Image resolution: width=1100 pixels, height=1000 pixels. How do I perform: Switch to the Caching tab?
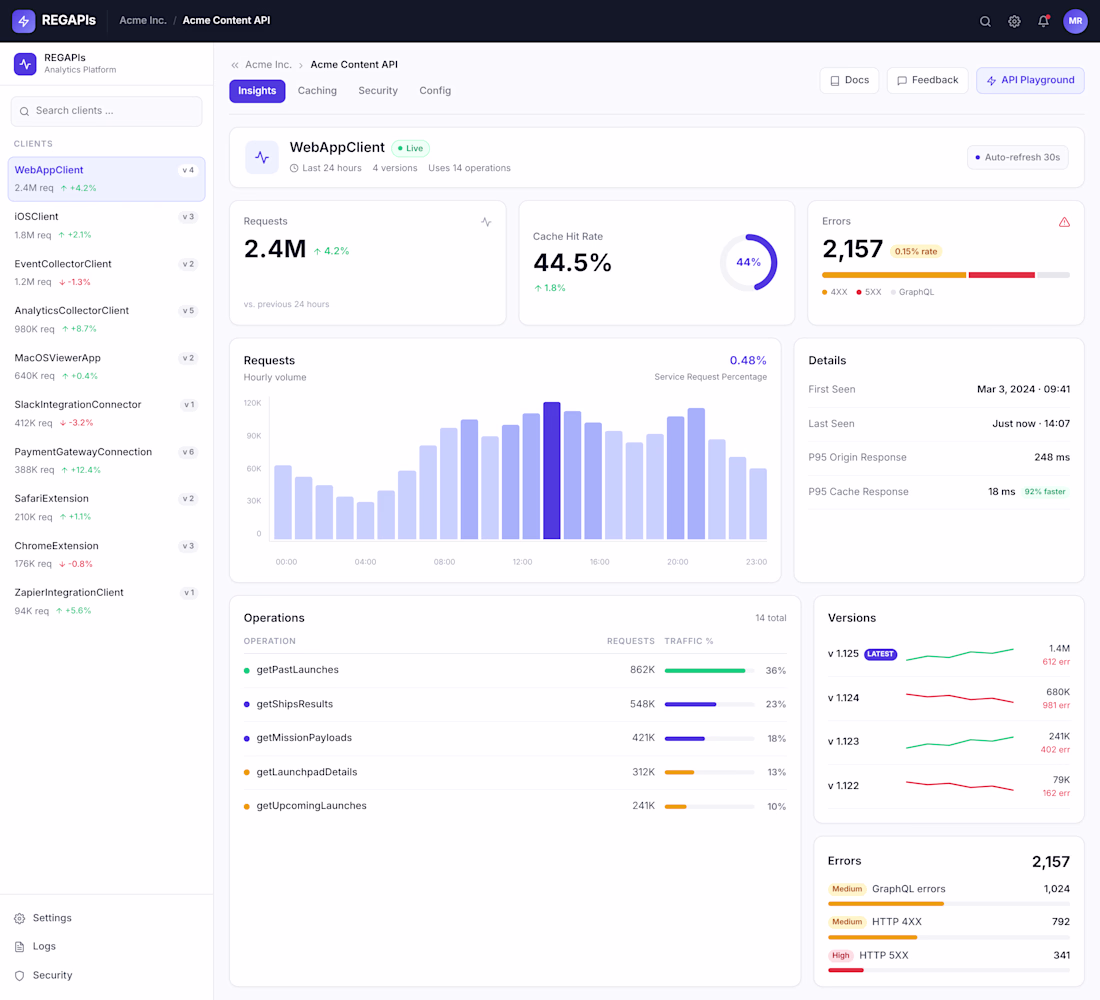(x=317, y=91)
